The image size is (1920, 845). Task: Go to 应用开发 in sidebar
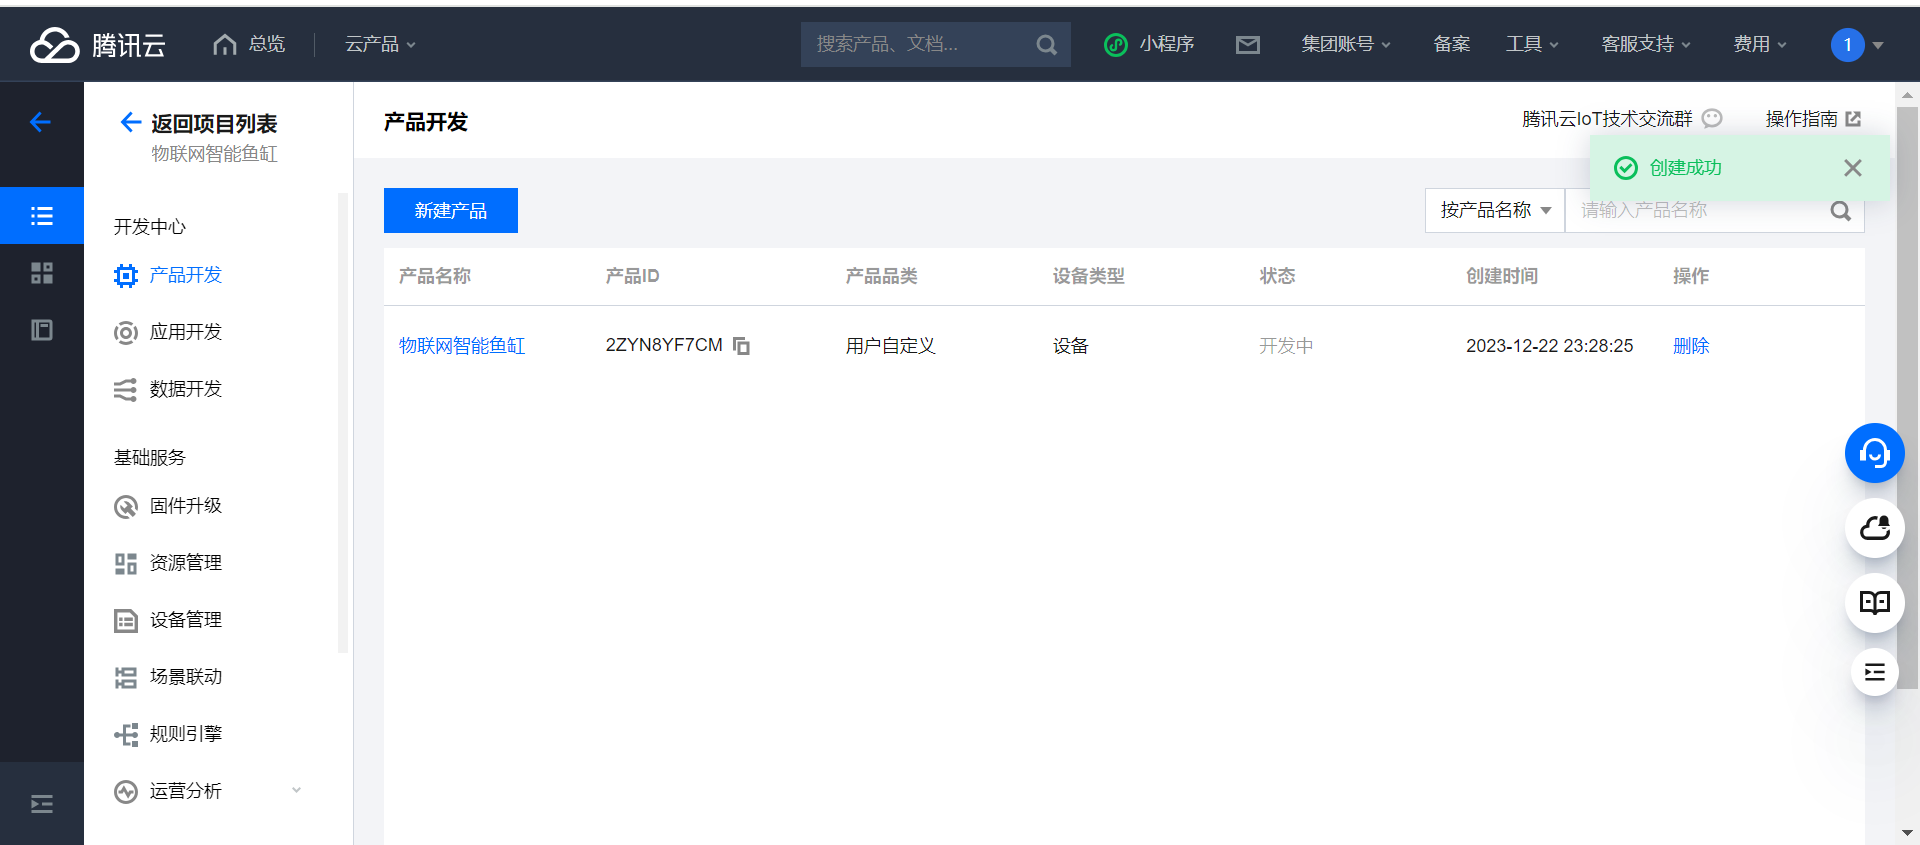pos(186,332)
